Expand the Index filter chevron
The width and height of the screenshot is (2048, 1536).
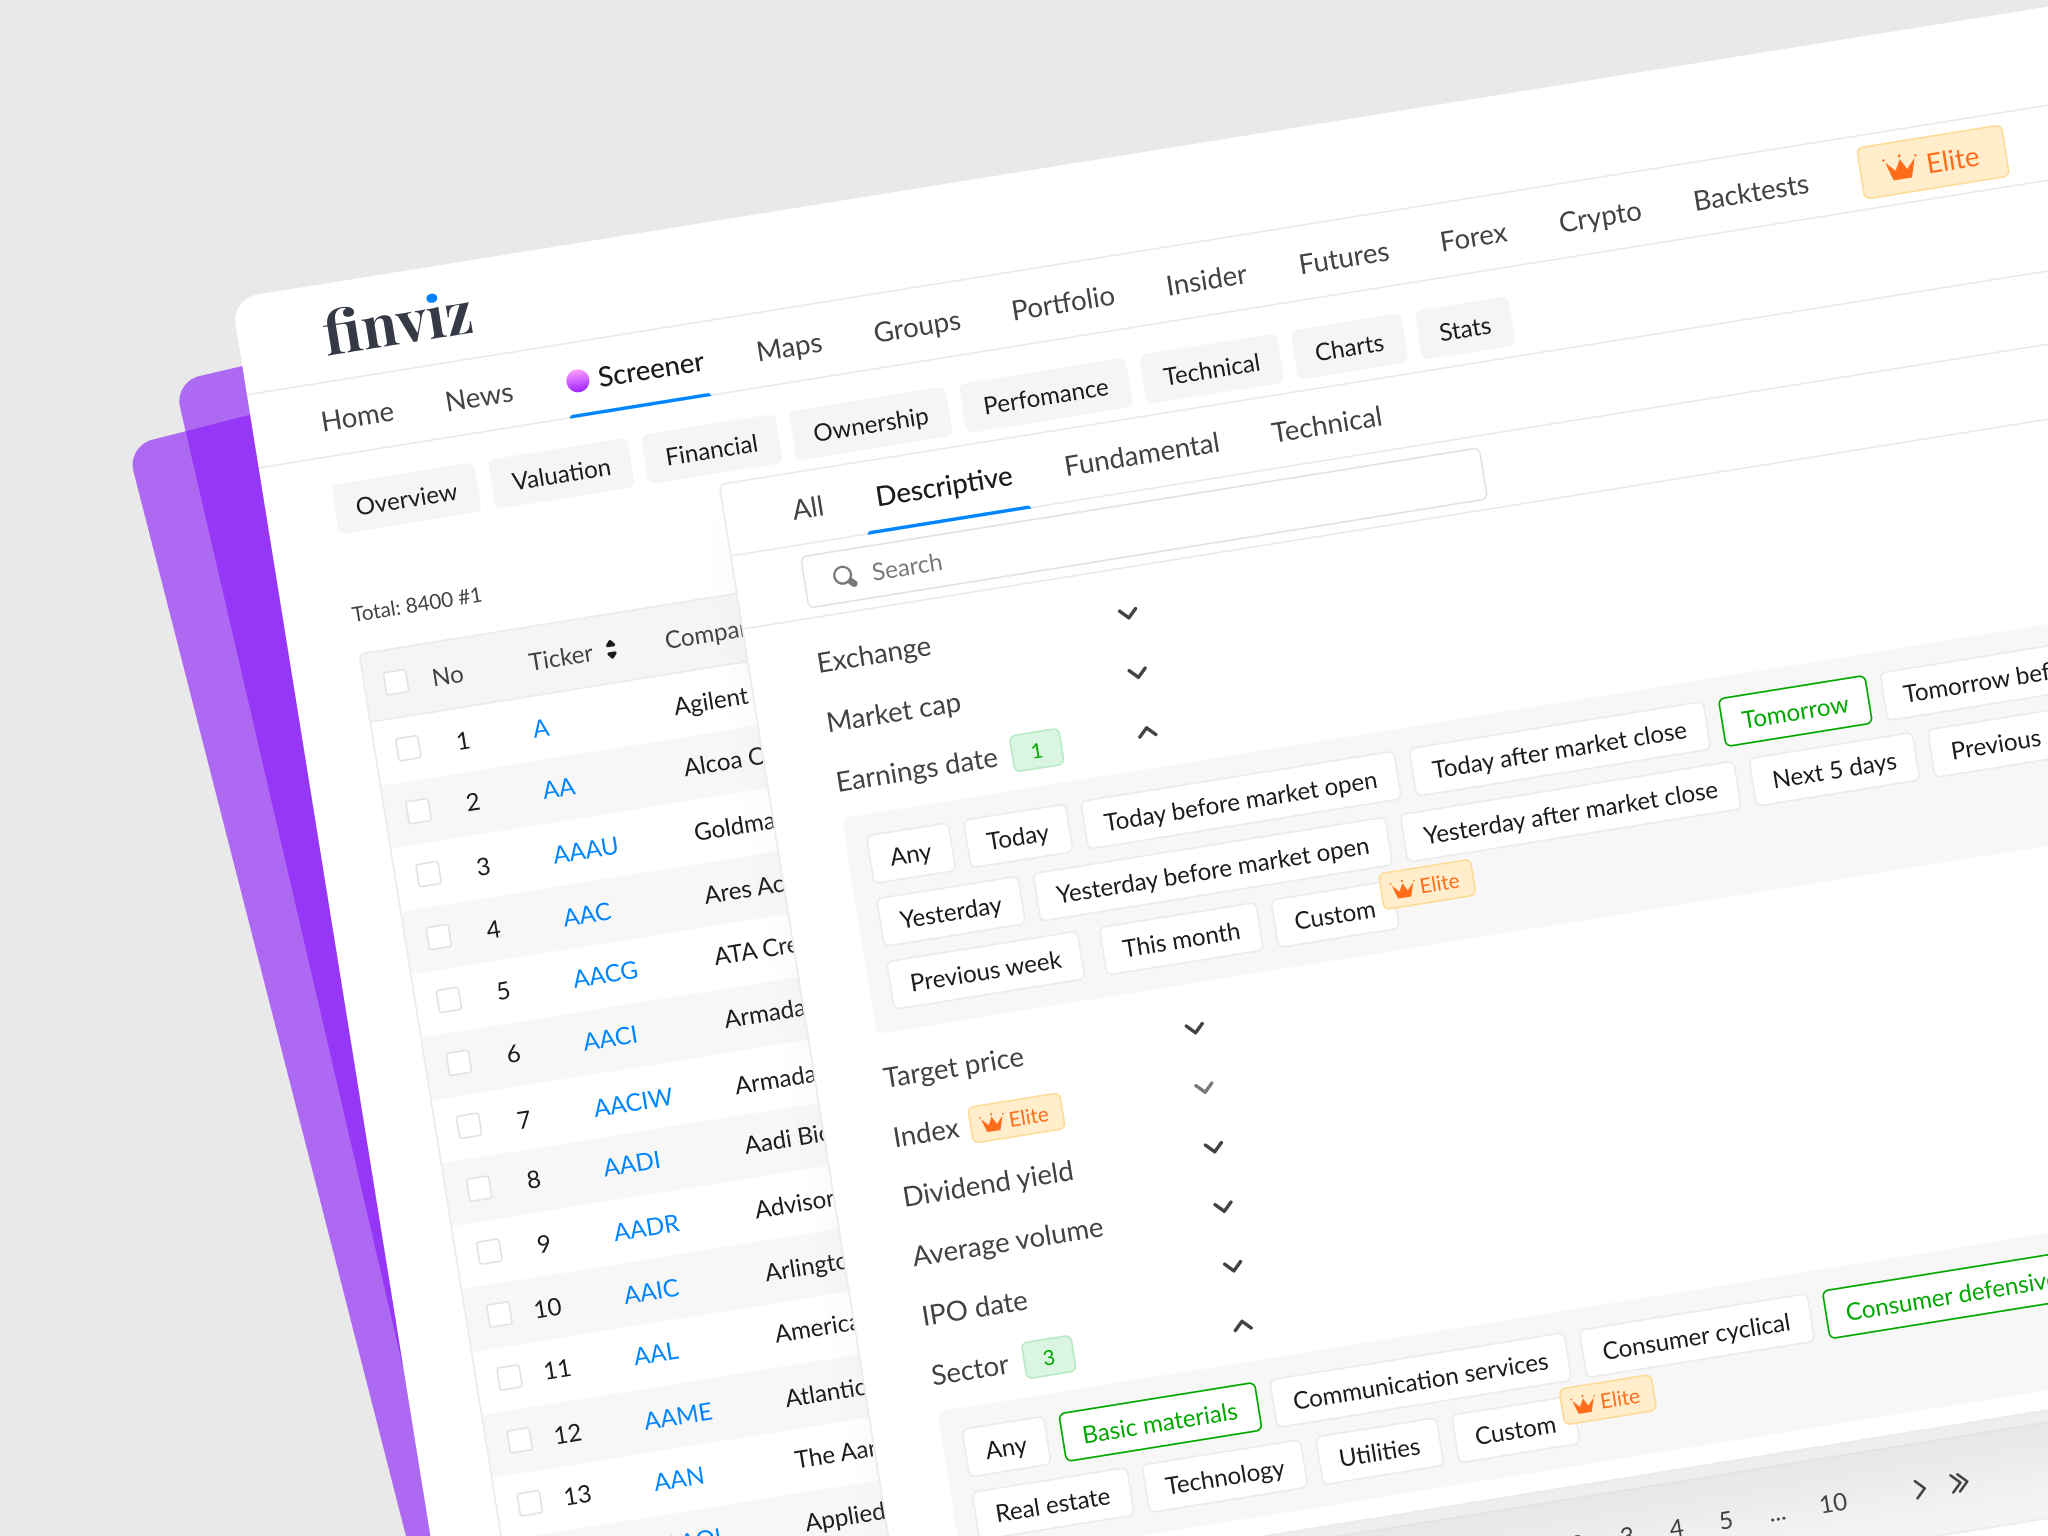point(1204,1087)
